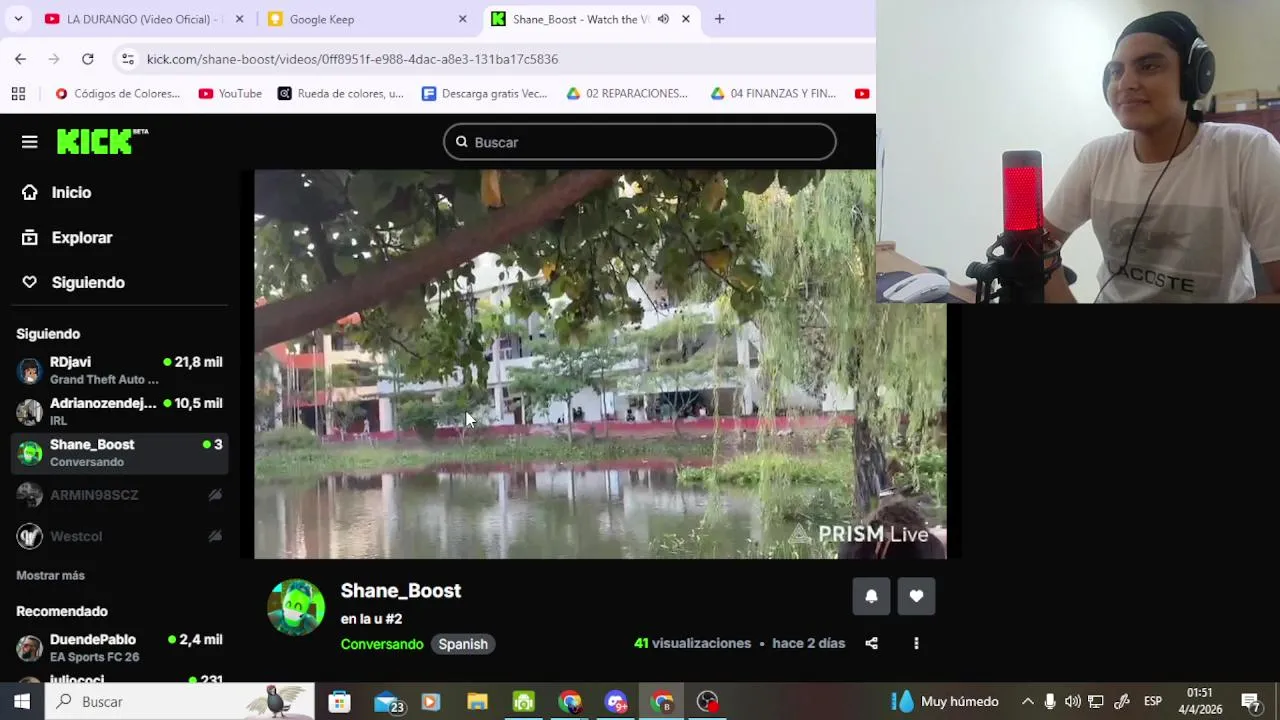Image resolution: width=1280 pixels, height=720 pixels.
Task: Click the Spanish language tag
Action: click(463, 644)
